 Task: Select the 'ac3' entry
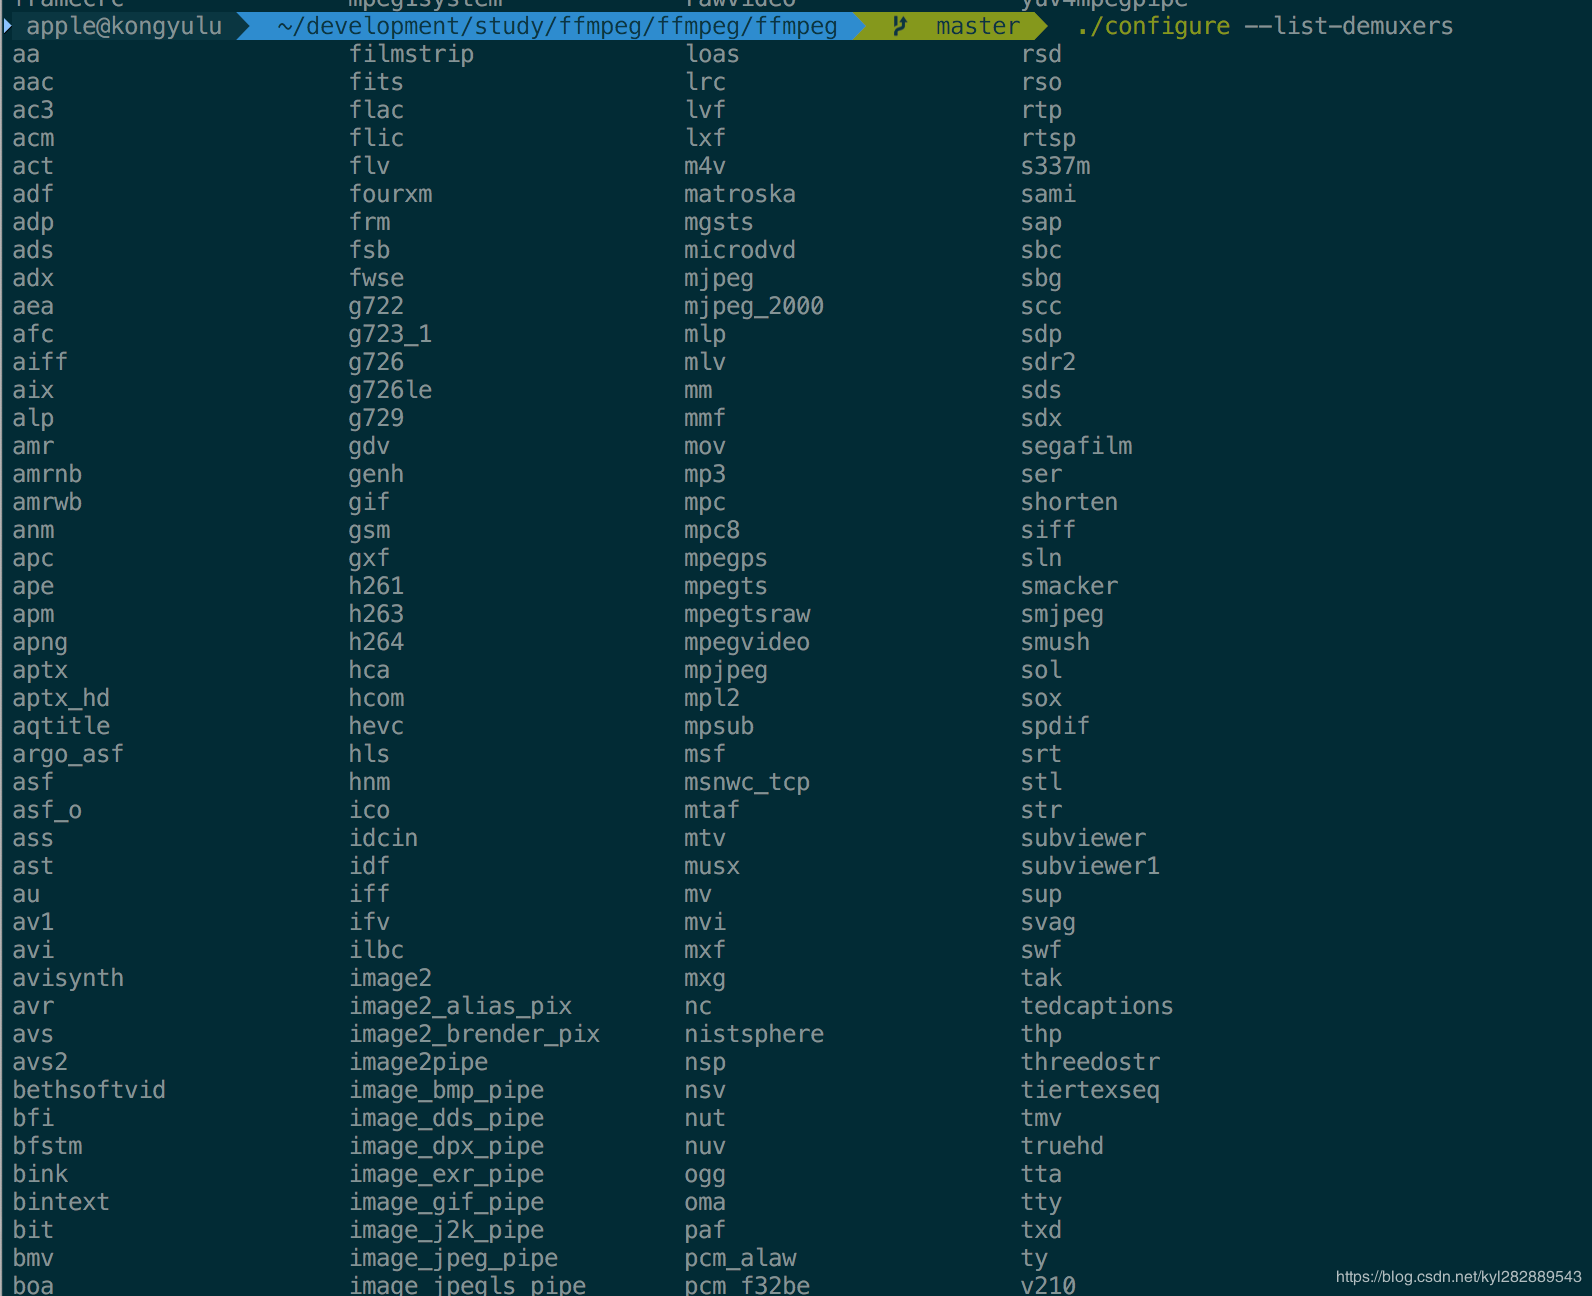click(33, 110)
